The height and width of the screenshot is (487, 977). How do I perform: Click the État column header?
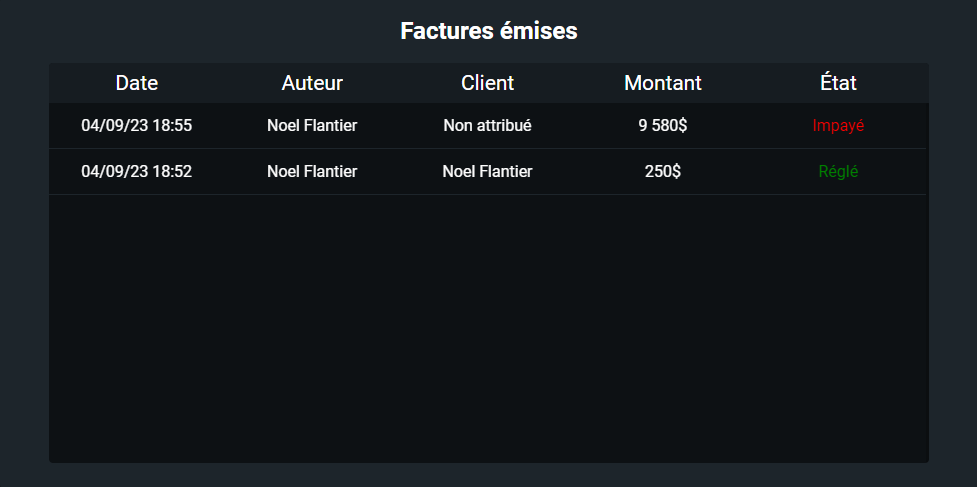click(838, 83)
